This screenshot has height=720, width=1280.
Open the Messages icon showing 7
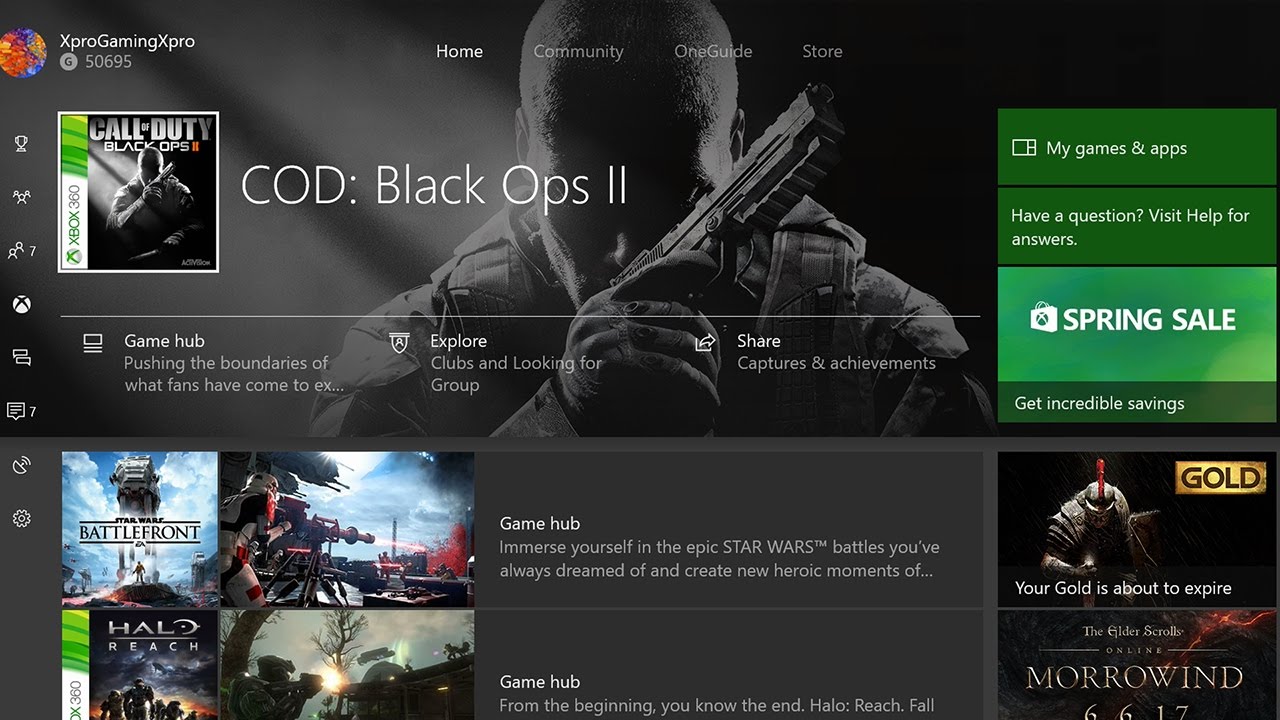pos(21,411)
